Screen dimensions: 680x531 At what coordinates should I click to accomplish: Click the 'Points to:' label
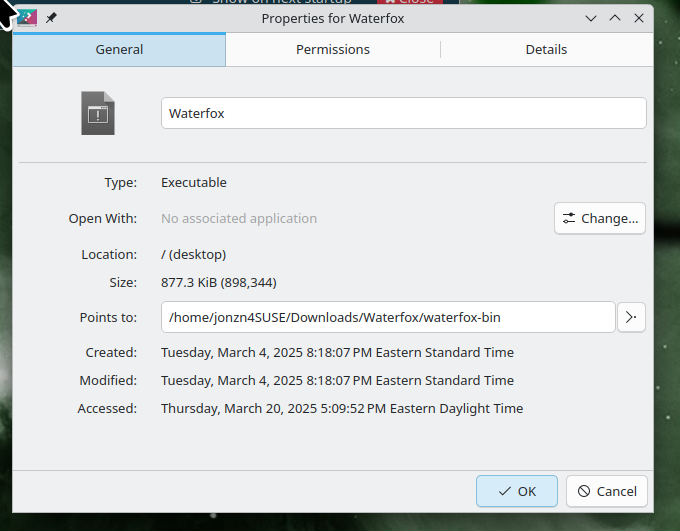[108, 318]
